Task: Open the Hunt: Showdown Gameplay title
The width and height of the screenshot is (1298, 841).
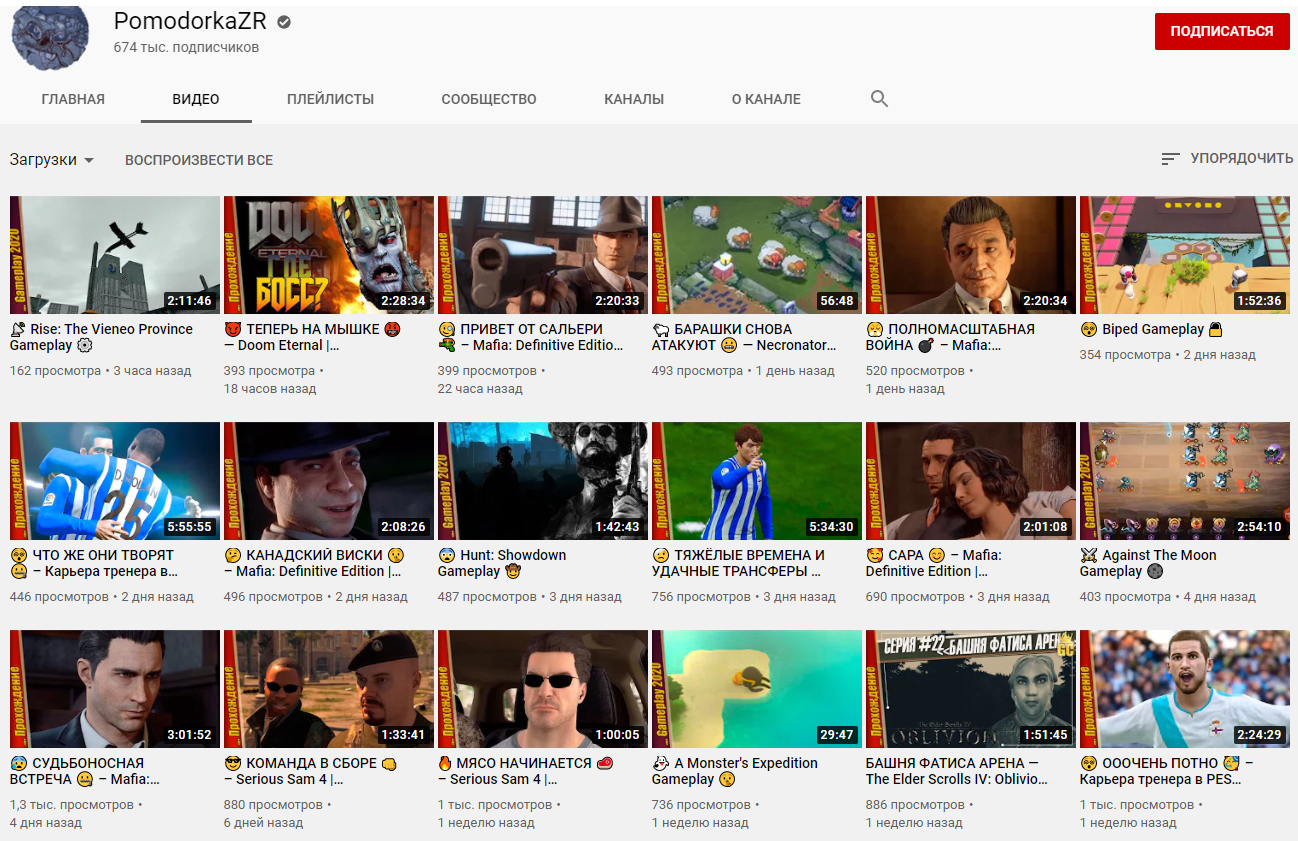Action: (502, 563)
